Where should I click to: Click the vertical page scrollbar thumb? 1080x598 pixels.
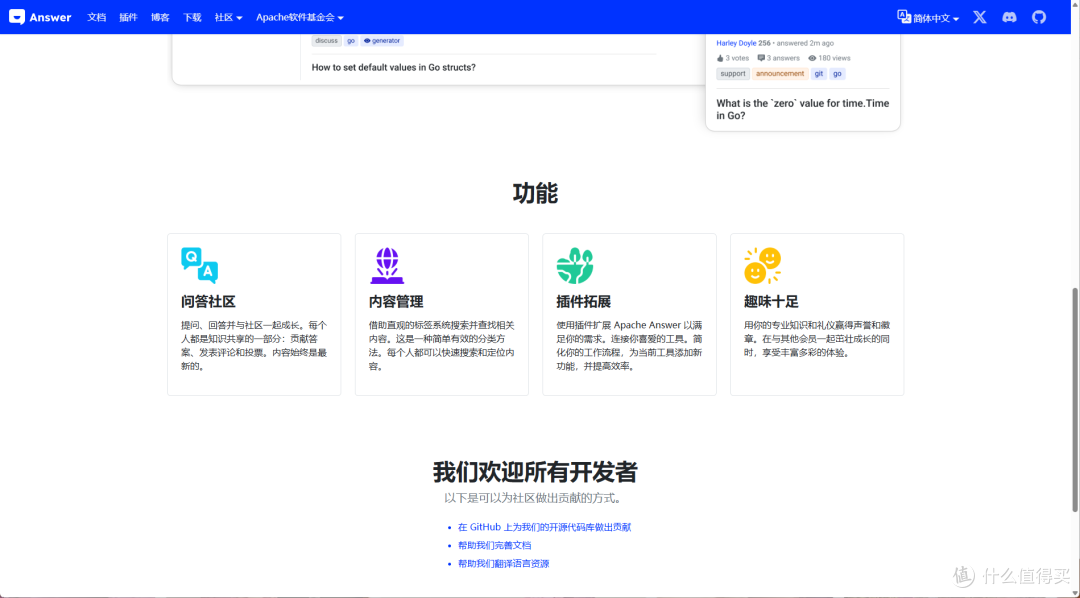[x=1074, y=400]
